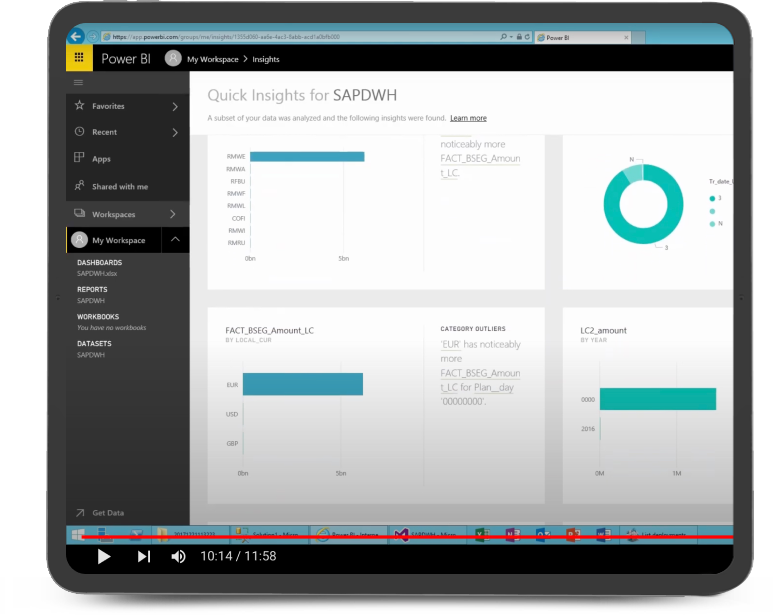Image resolution: width=773 pixels, height=615 pixels.
Task: Mute the video volume
Action: pos(178,556)
